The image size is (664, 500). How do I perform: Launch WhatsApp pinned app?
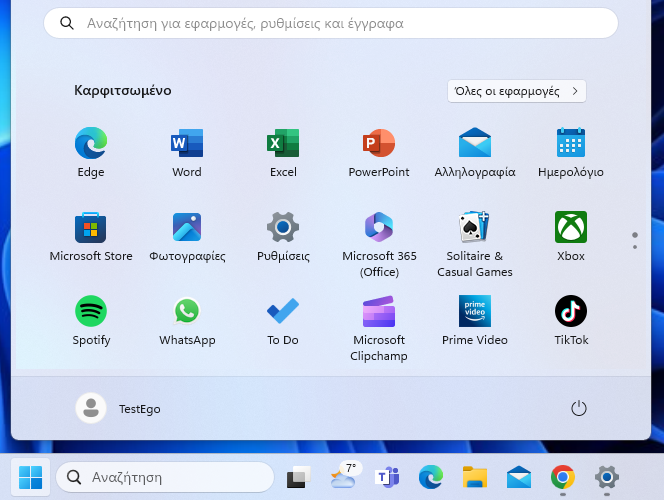(187, 321)
